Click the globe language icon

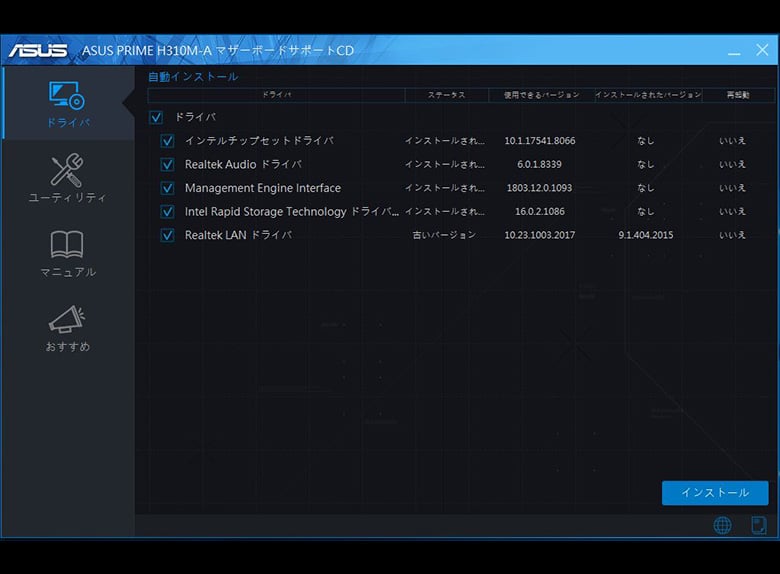pyautogui.click(x=722, y=525)
